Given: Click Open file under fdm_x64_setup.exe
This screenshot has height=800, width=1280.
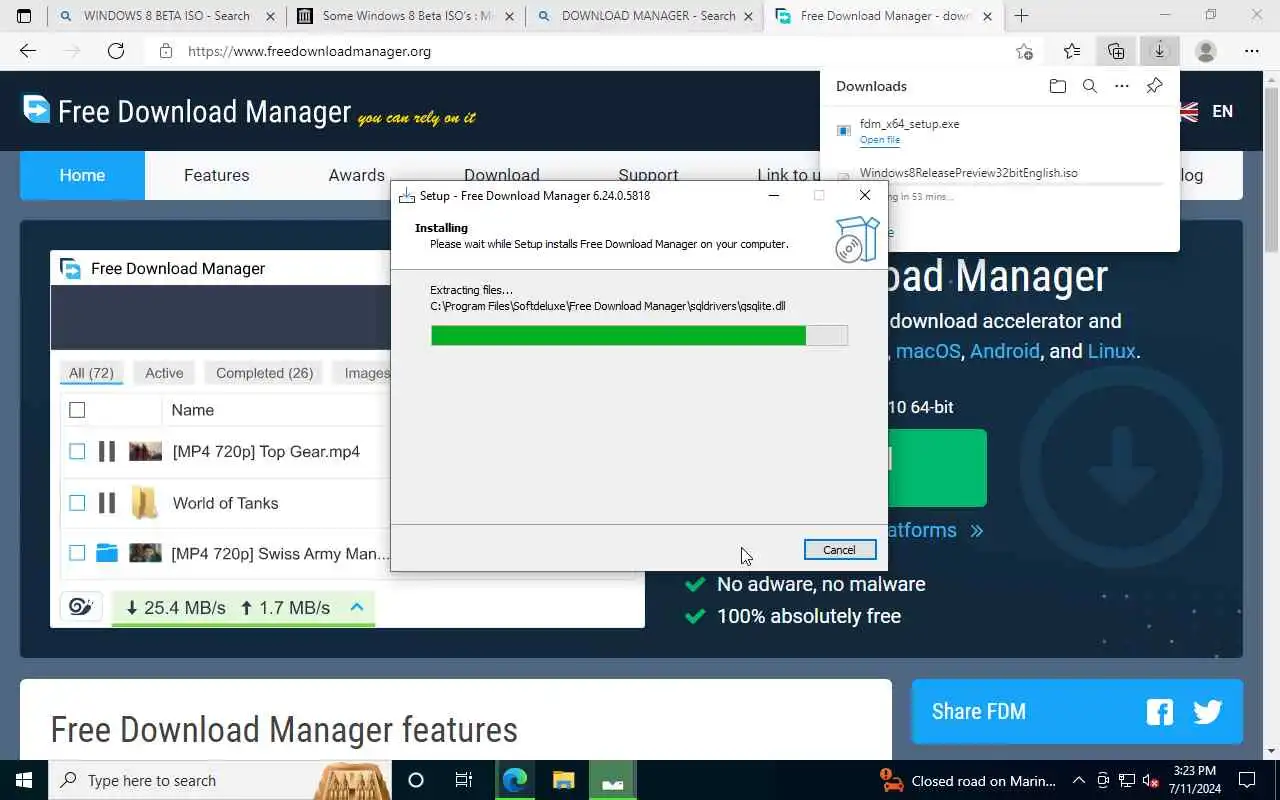Looking at the screenshot, I should pos(880,140).
